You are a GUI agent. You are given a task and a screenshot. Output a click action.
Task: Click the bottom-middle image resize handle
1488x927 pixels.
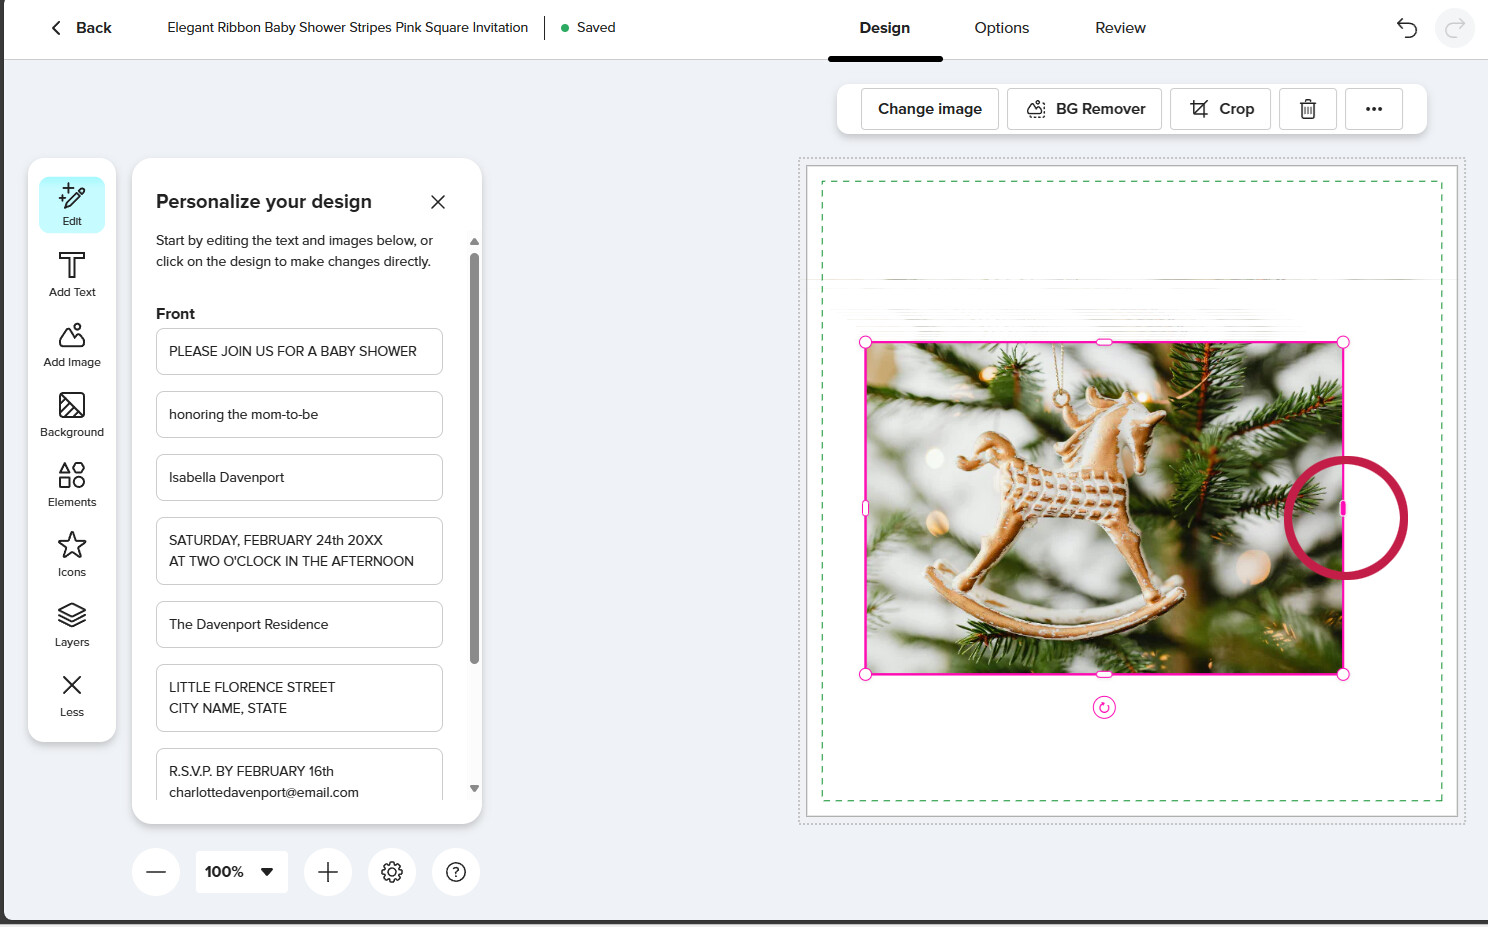1104,674
